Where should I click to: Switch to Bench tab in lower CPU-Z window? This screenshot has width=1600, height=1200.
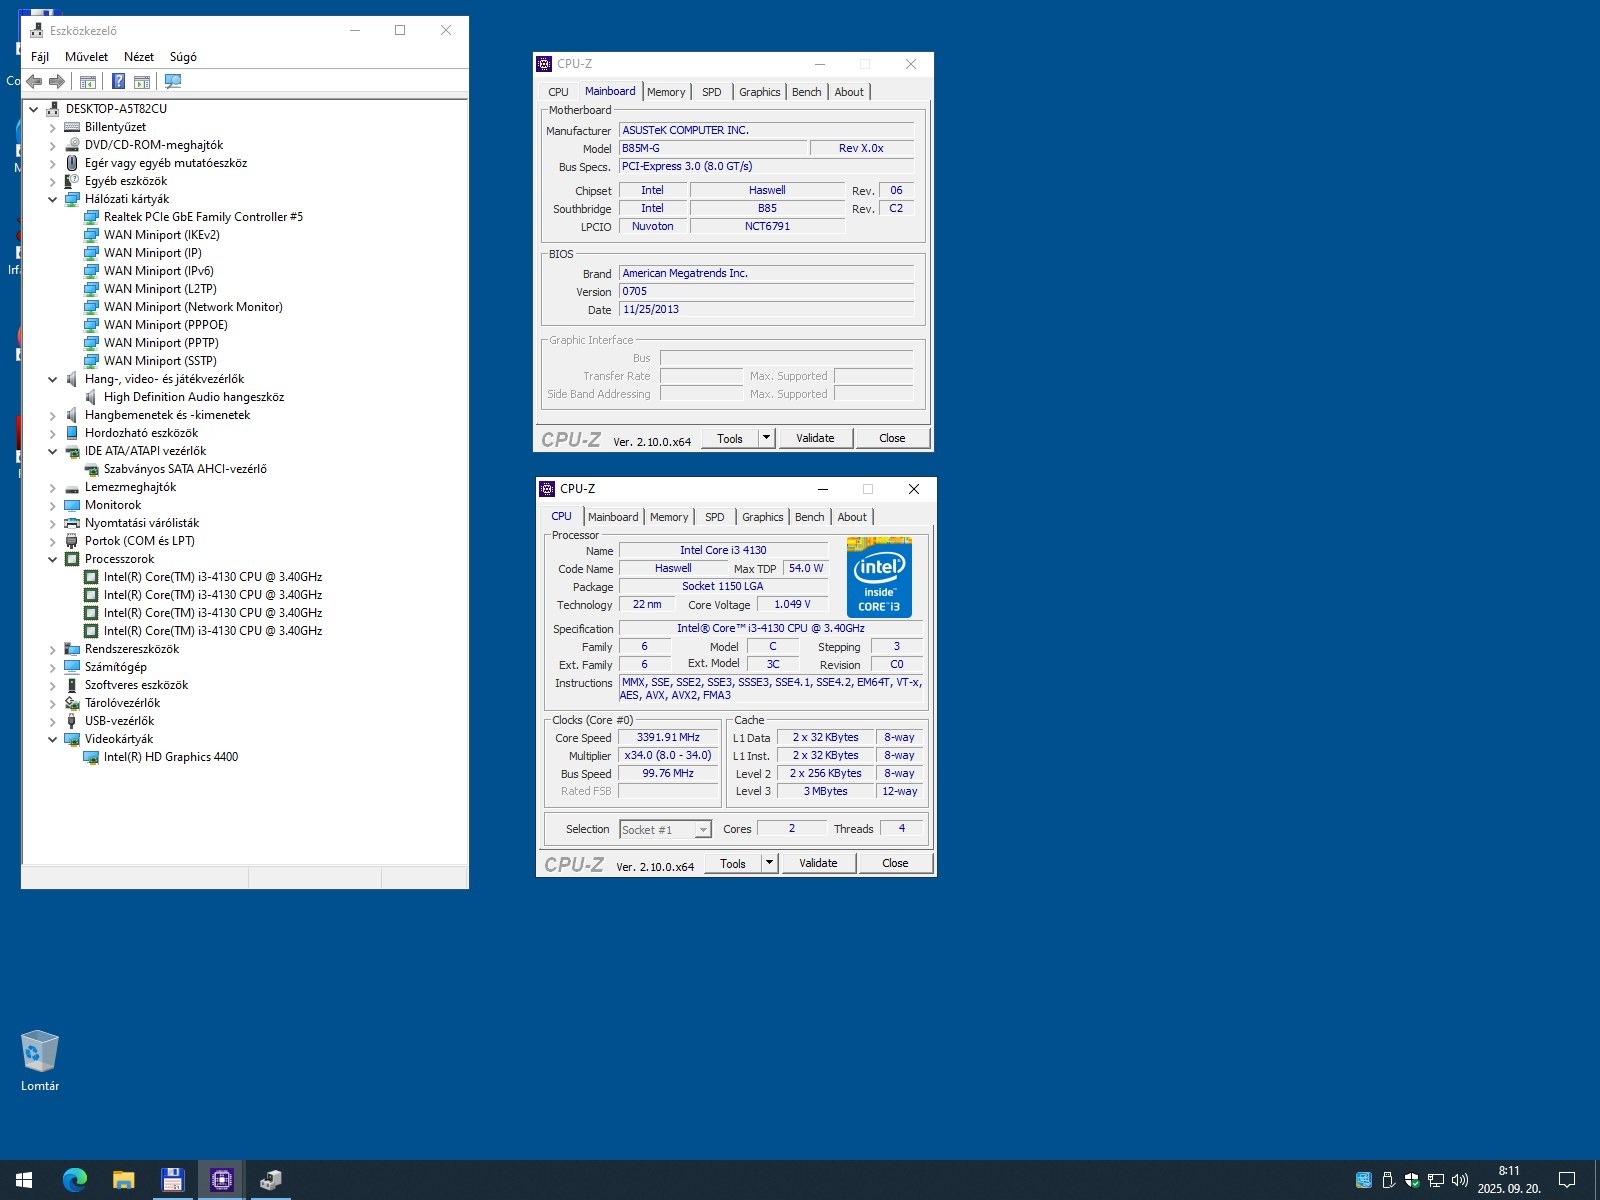click(809, 517)
